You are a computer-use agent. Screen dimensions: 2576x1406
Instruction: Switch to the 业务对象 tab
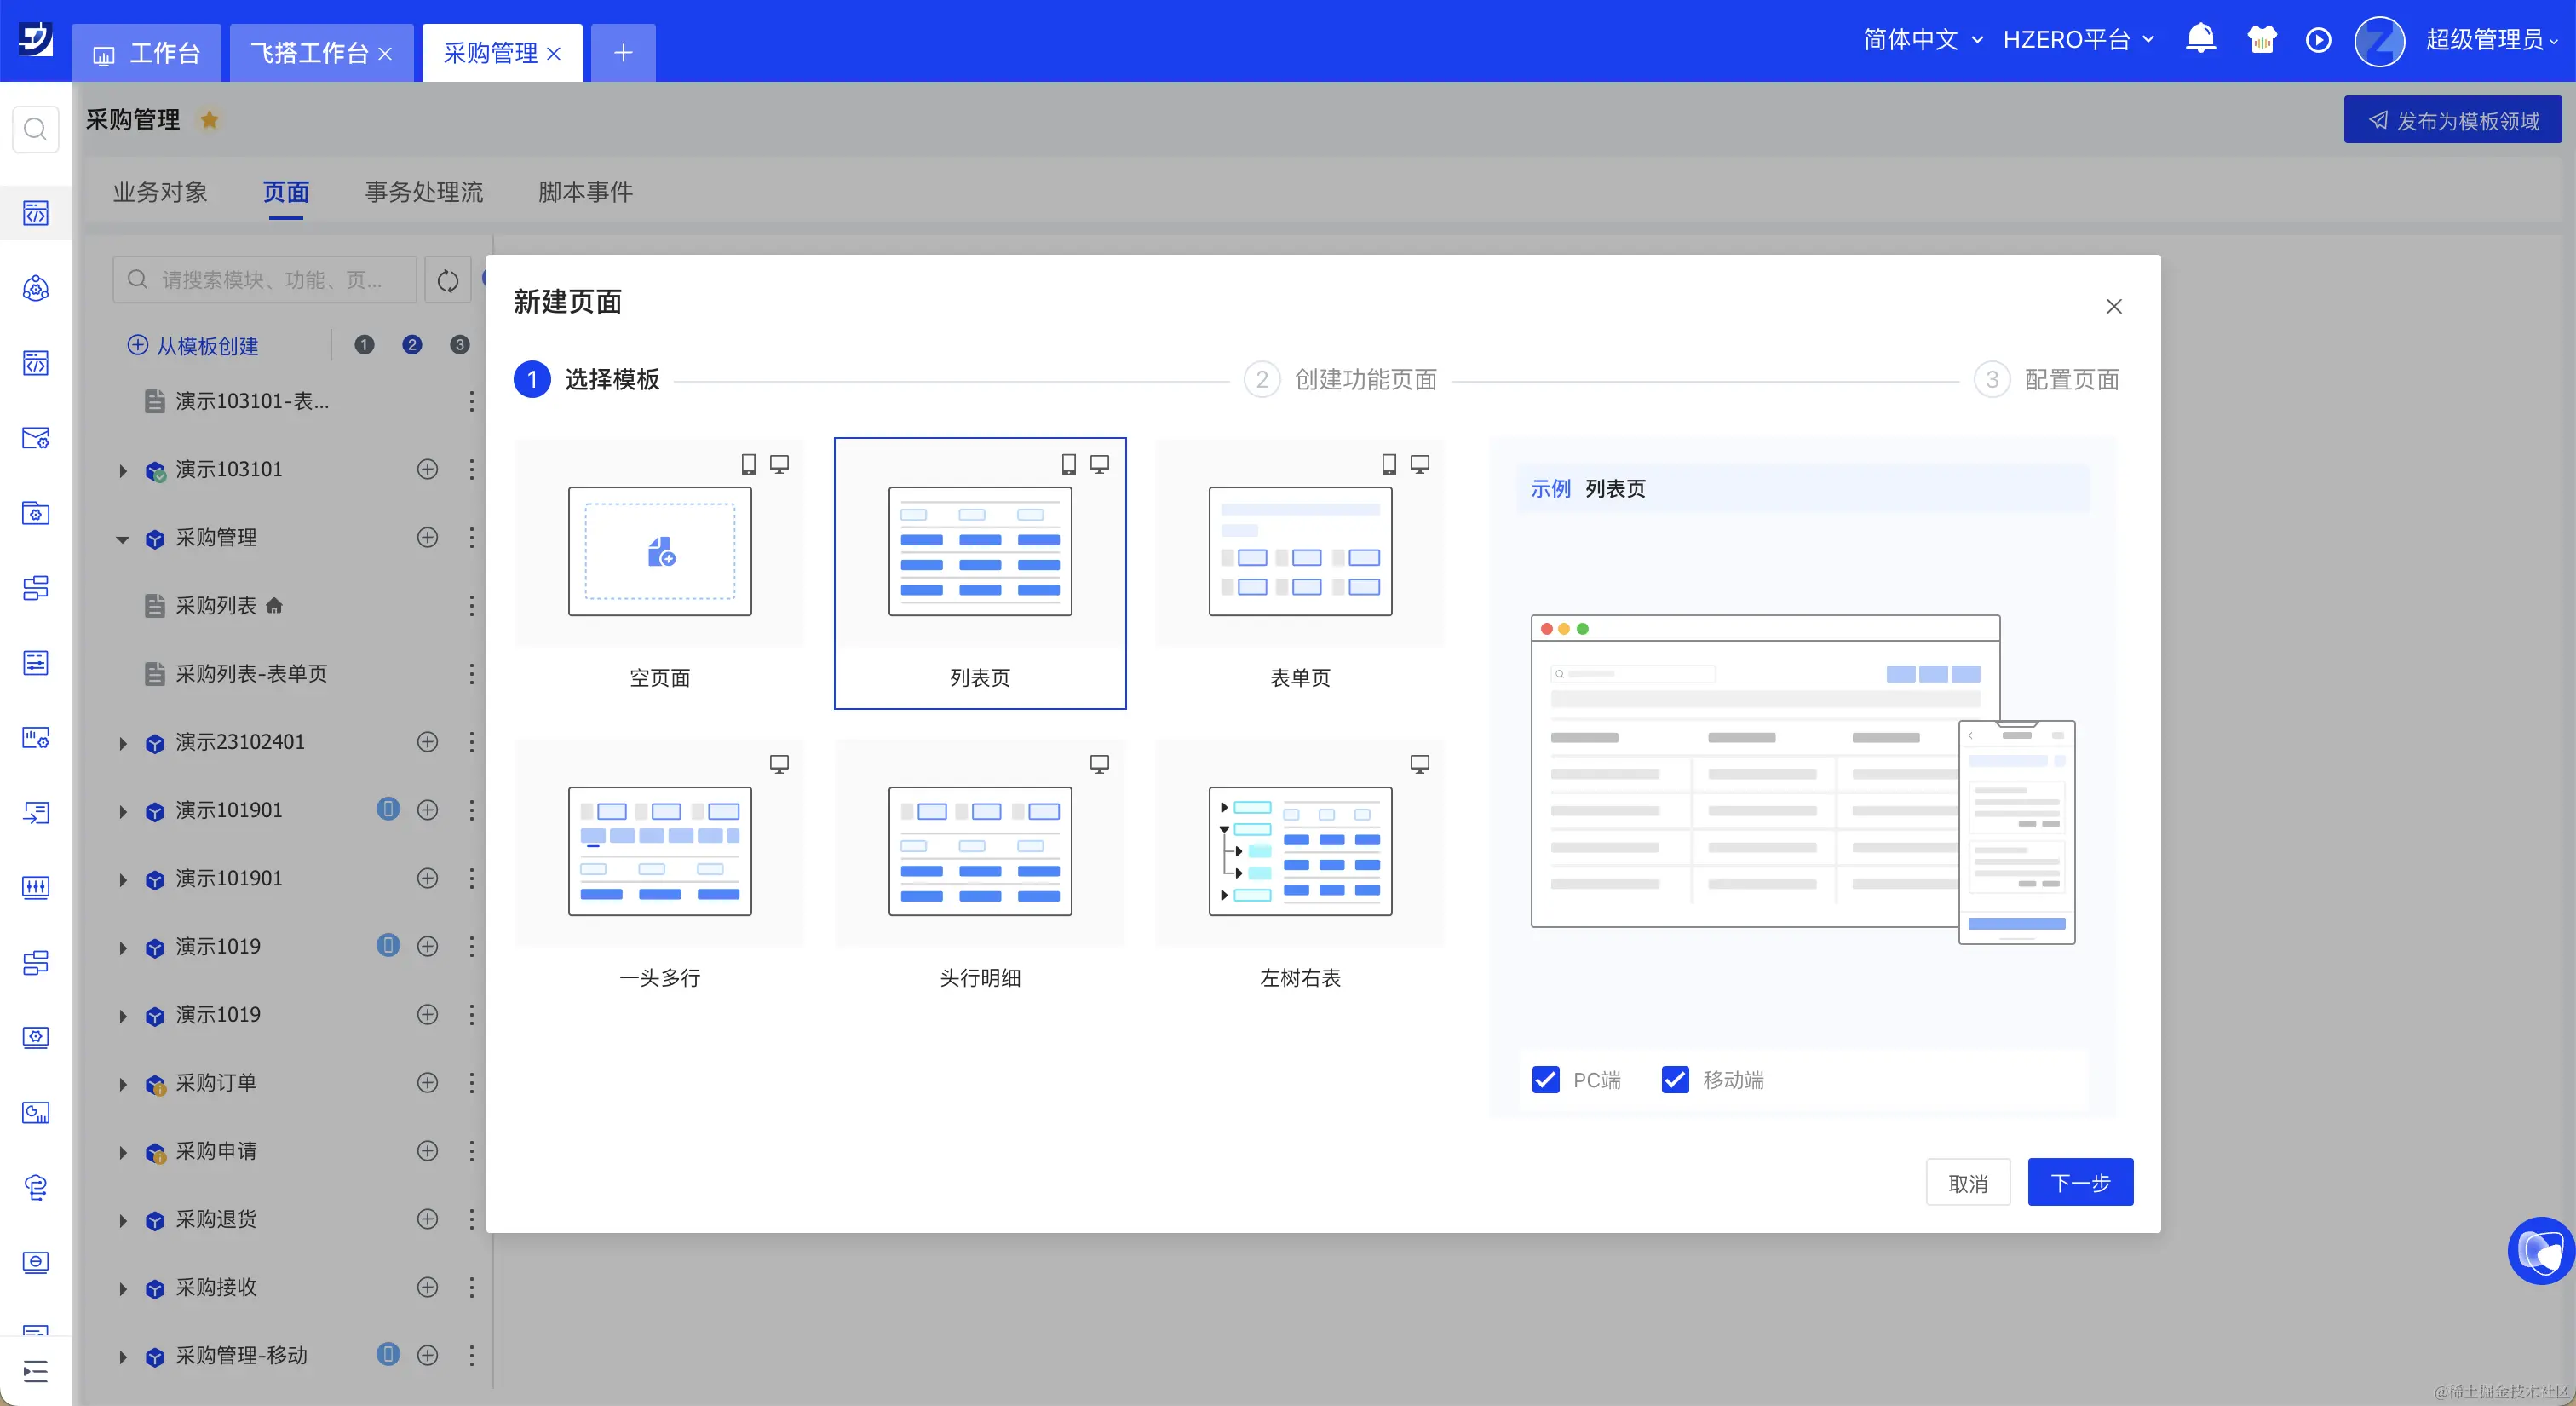pos(160,192)
